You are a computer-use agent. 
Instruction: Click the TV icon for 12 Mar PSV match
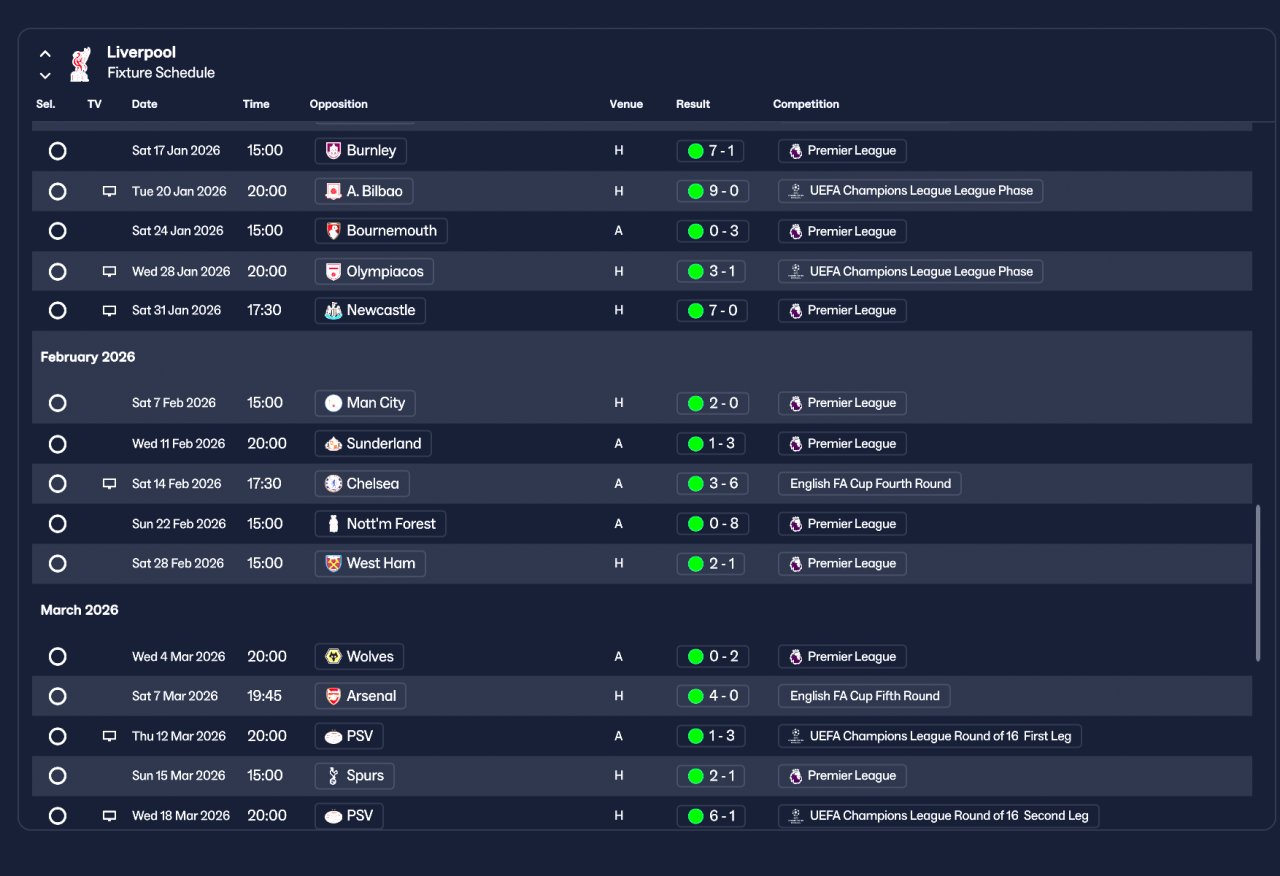tap(109, 736)
